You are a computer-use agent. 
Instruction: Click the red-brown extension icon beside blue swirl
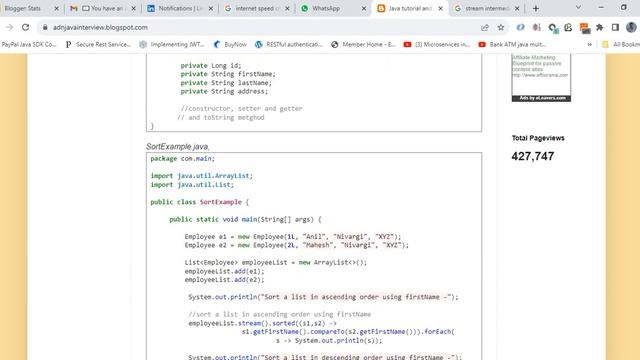536,27
